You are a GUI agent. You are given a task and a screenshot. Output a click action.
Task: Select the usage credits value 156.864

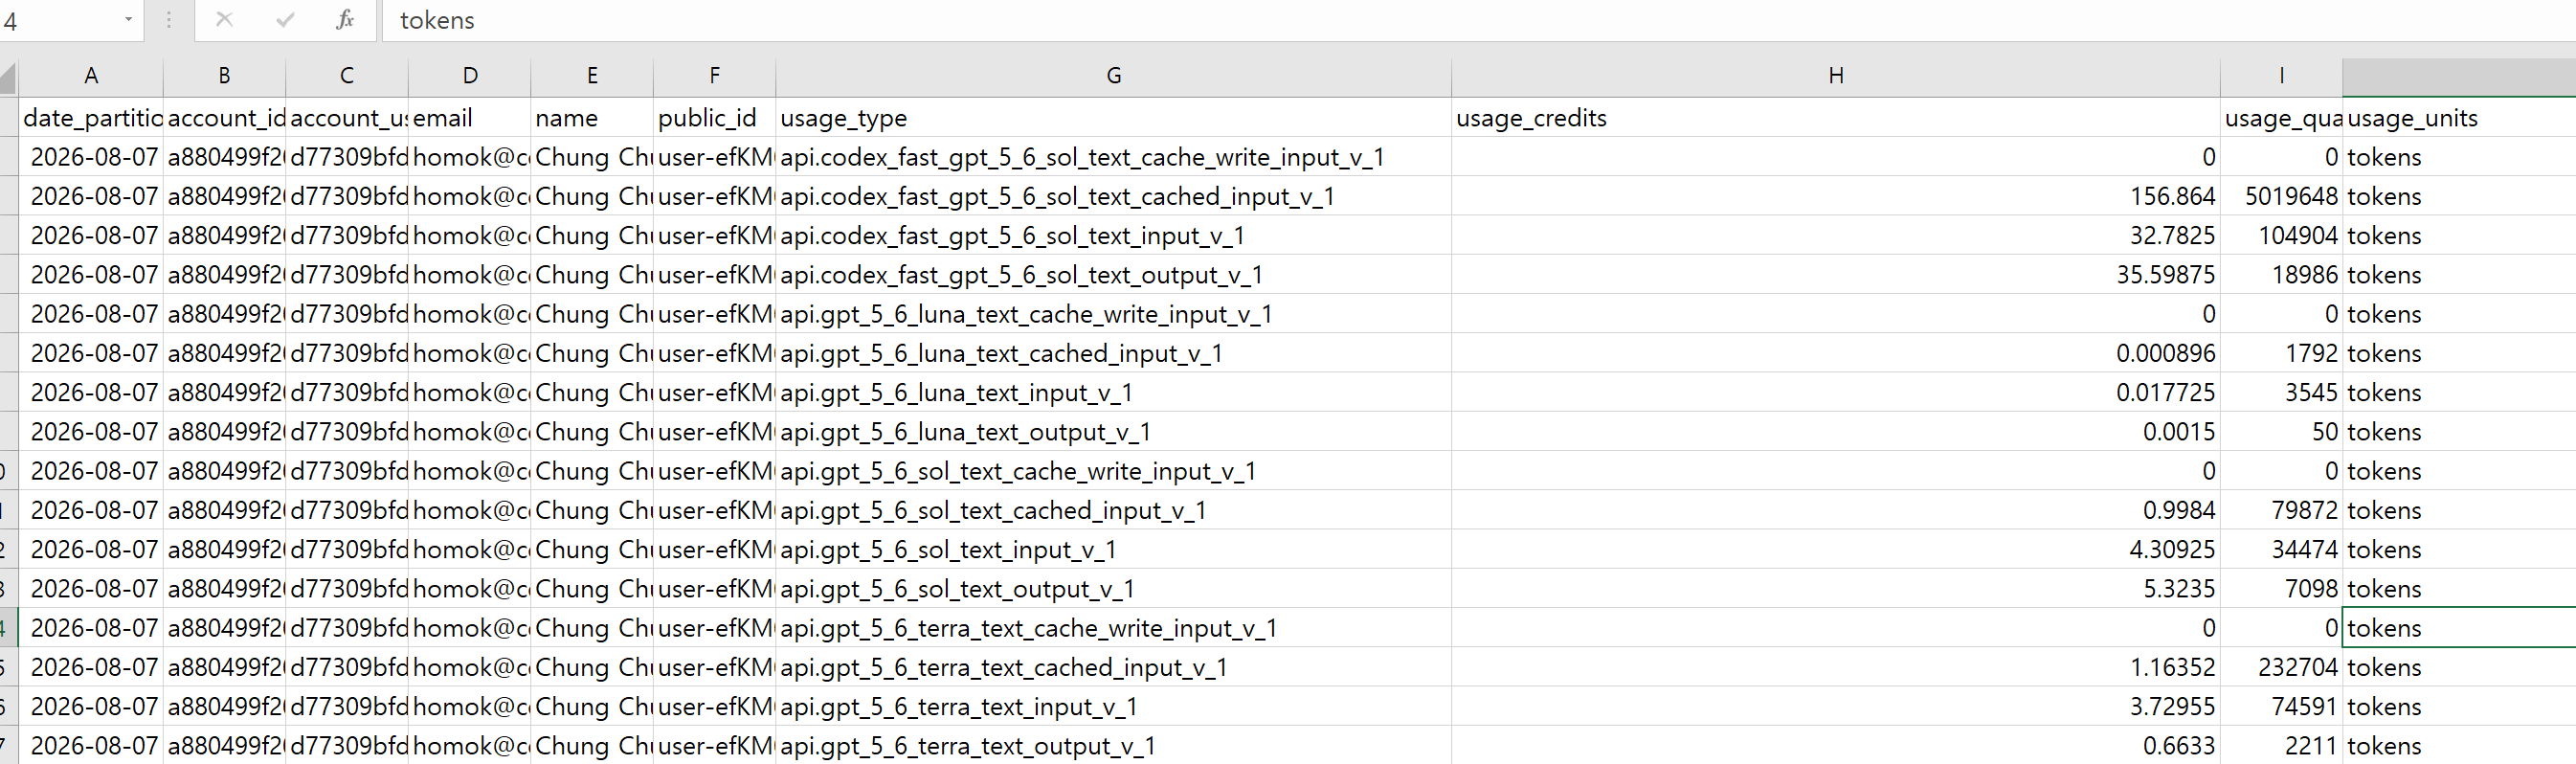coord(1836,196)
